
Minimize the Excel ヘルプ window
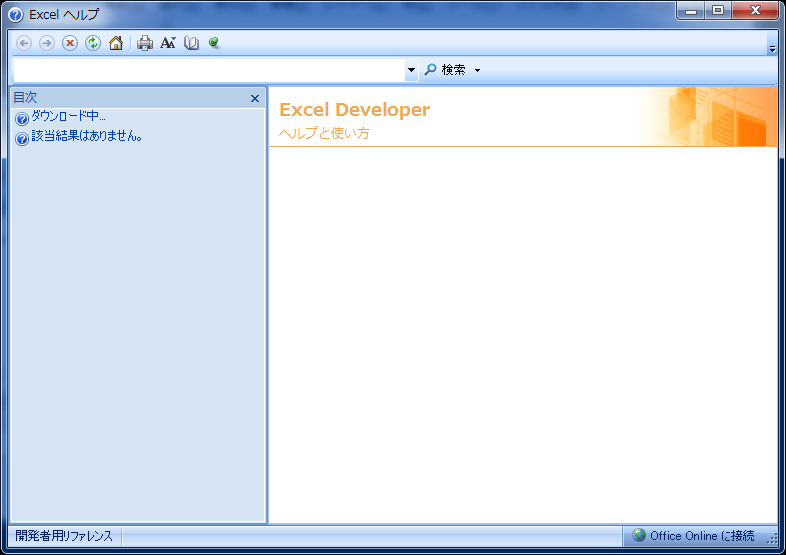point(691,11)
